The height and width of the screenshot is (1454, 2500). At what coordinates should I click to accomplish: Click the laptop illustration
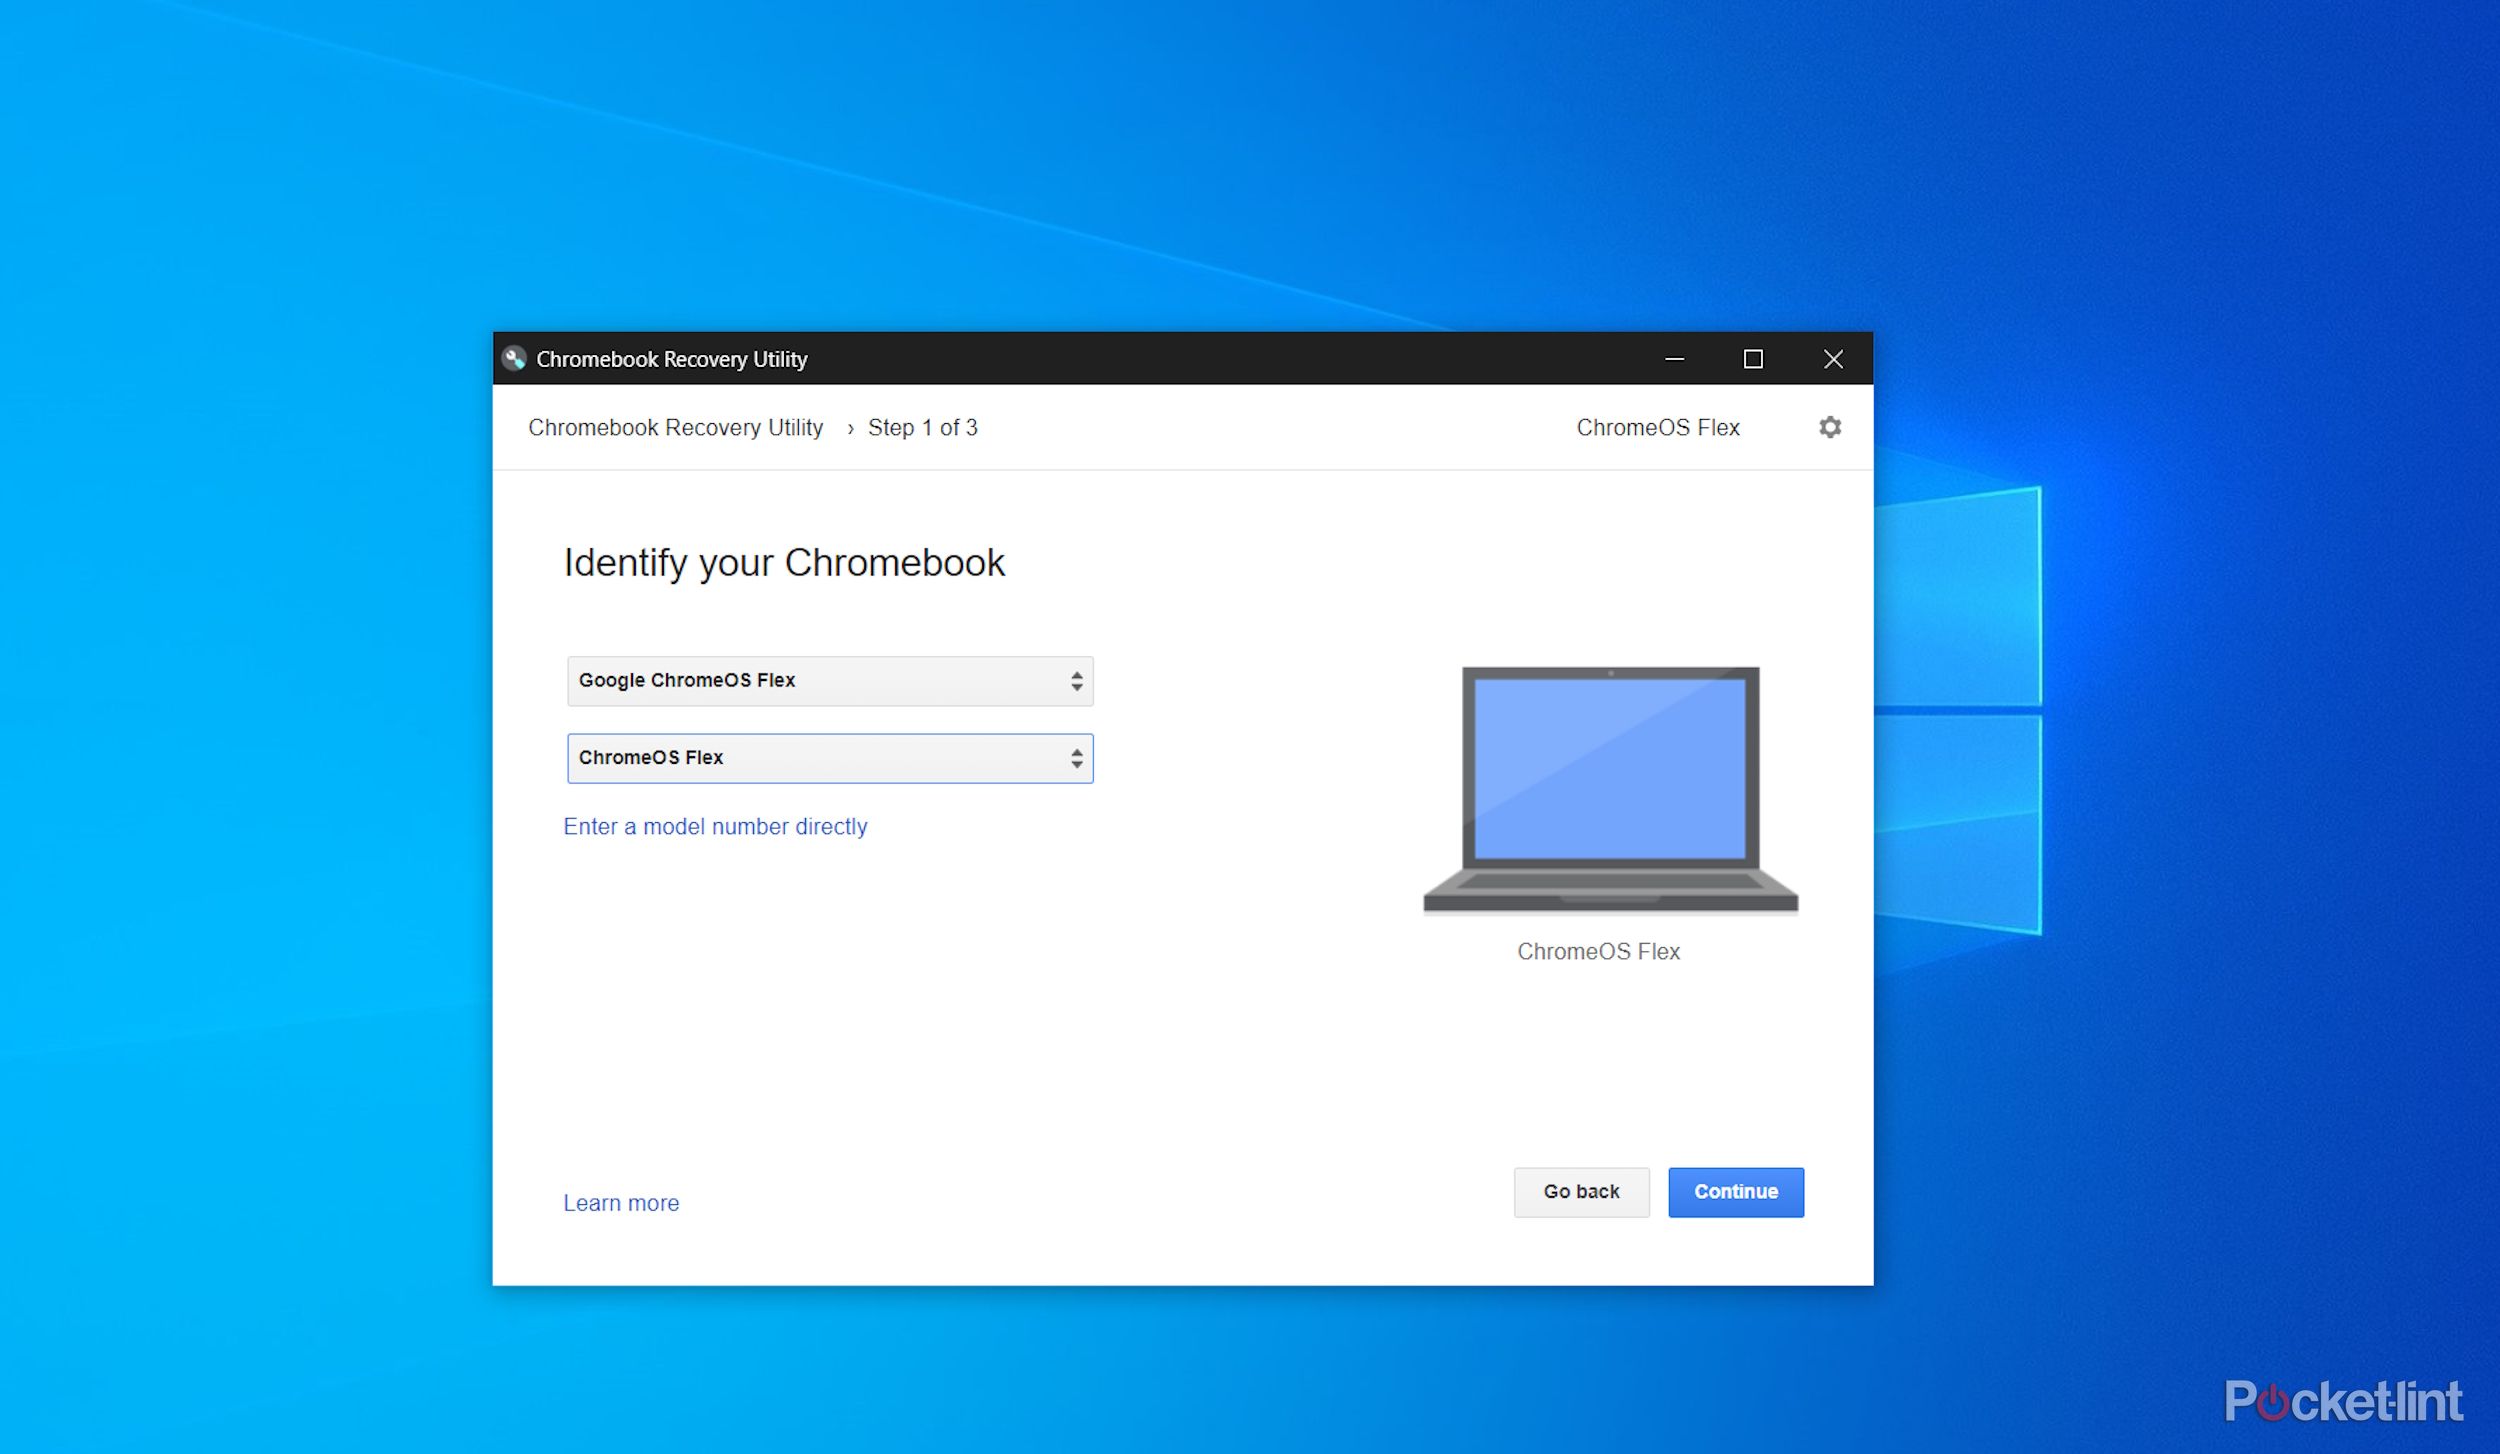tap(1610, 790)
